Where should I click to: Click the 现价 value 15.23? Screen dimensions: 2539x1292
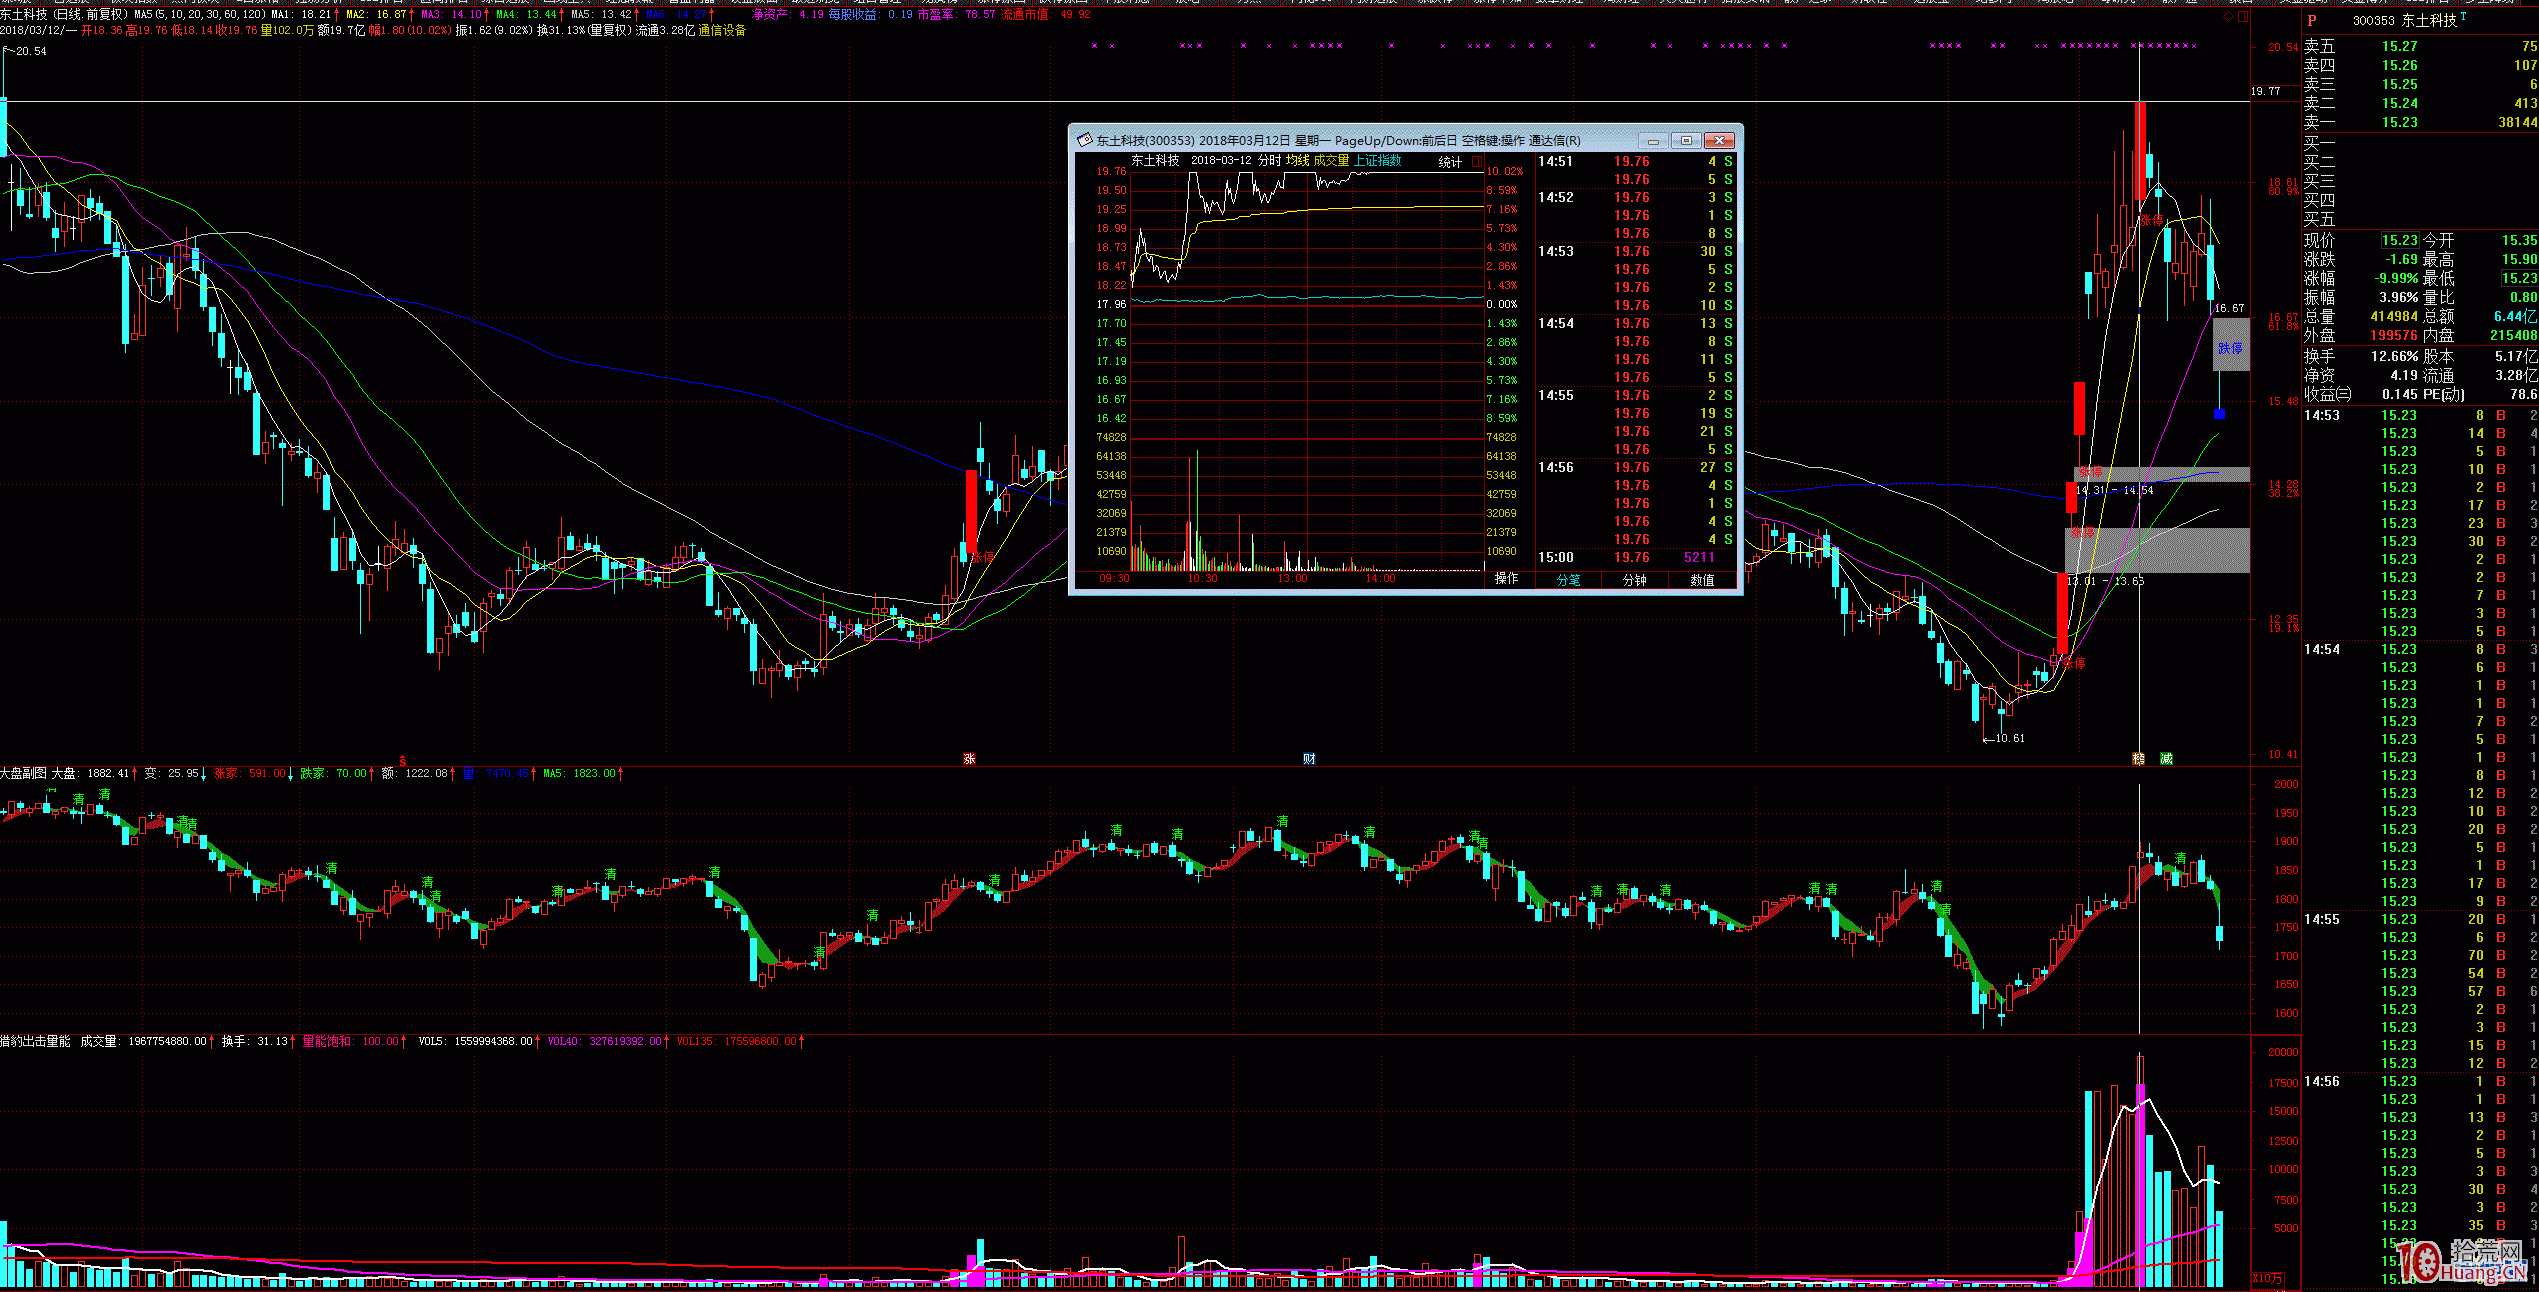(x=2399, y=241)
